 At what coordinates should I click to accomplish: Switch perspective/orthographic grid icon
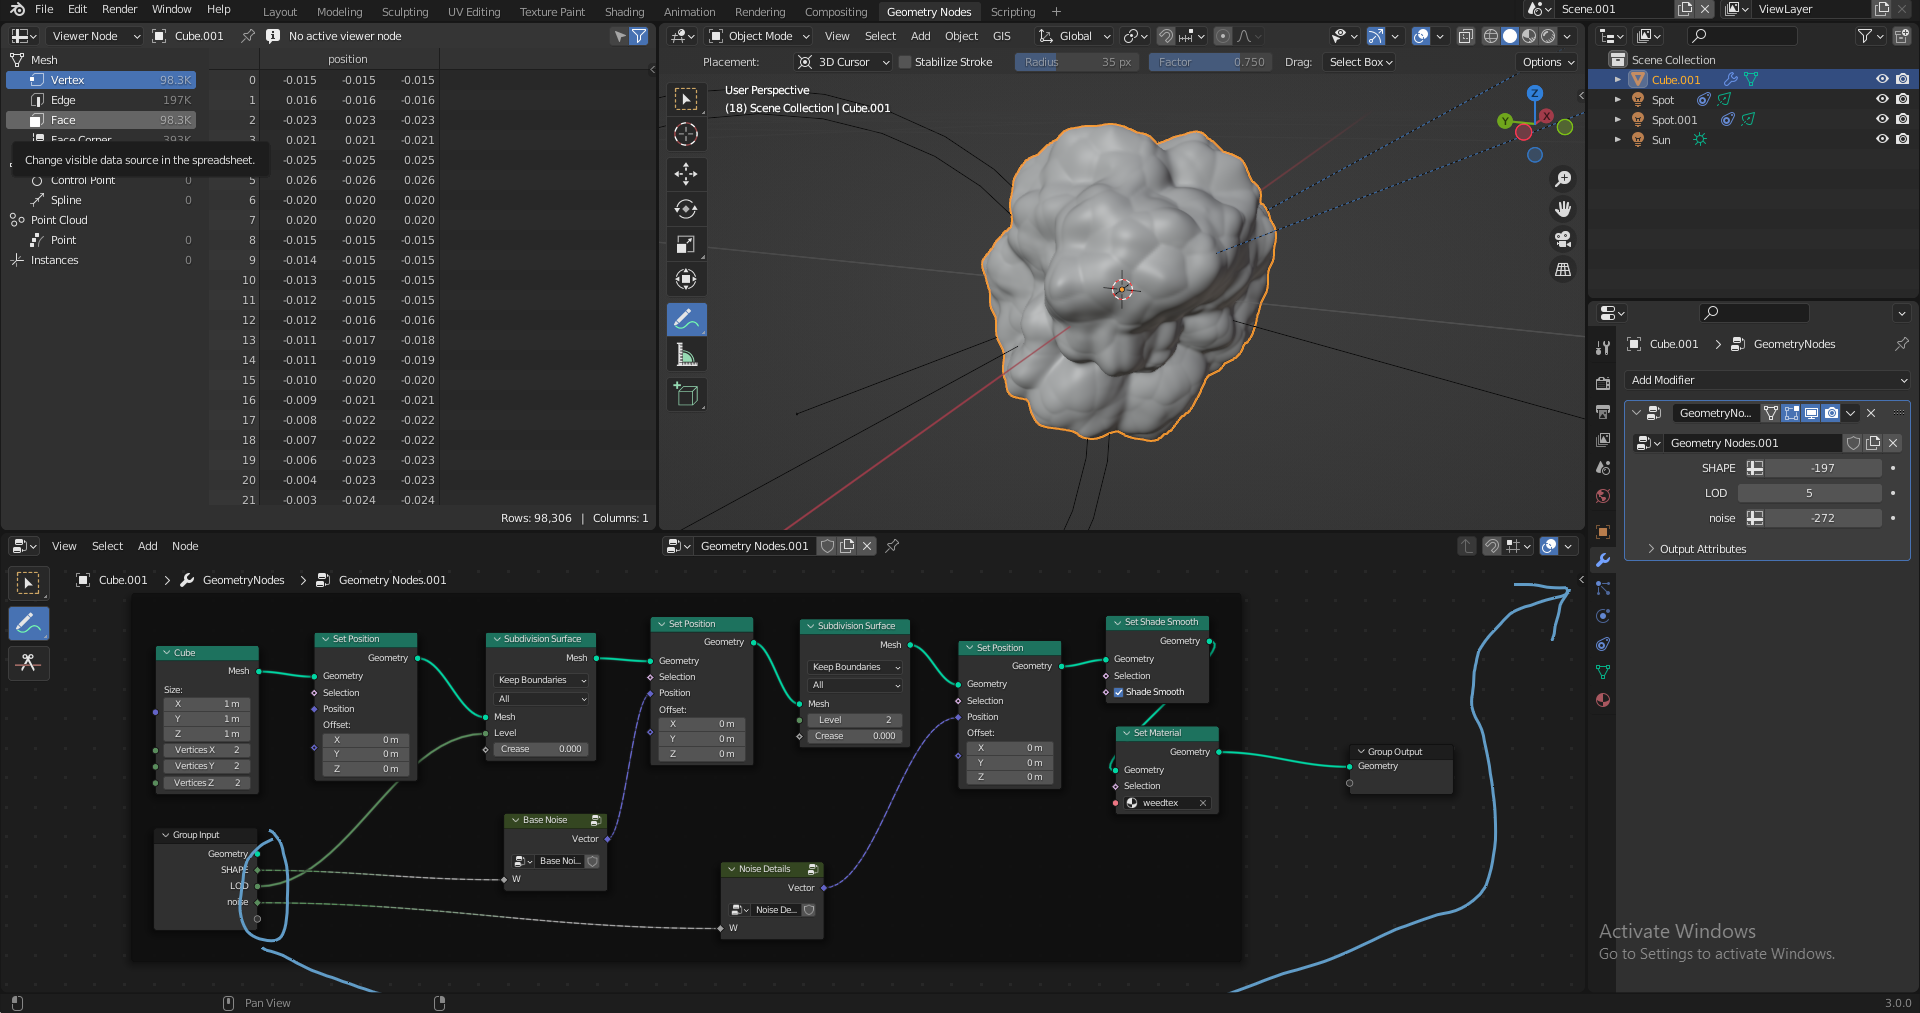click(x=1563, y=270)
